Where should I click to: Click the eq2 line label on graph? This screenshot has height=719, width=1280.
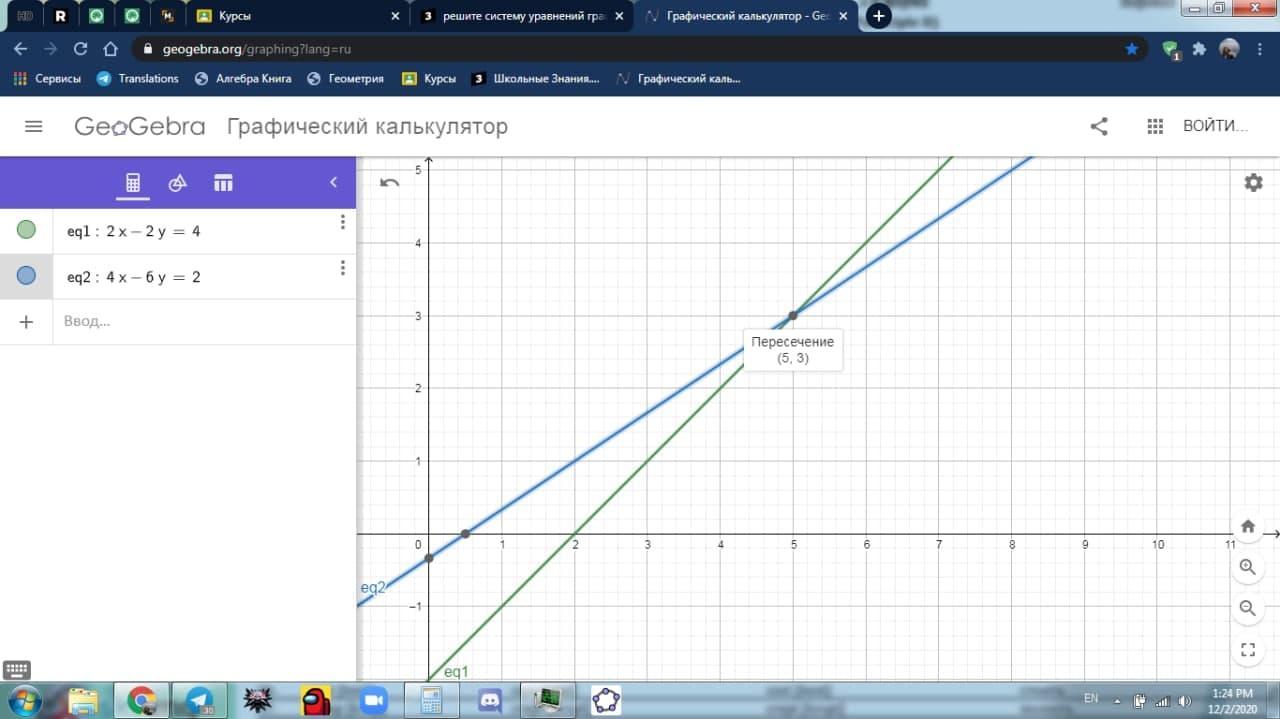(x=373, y=588)
